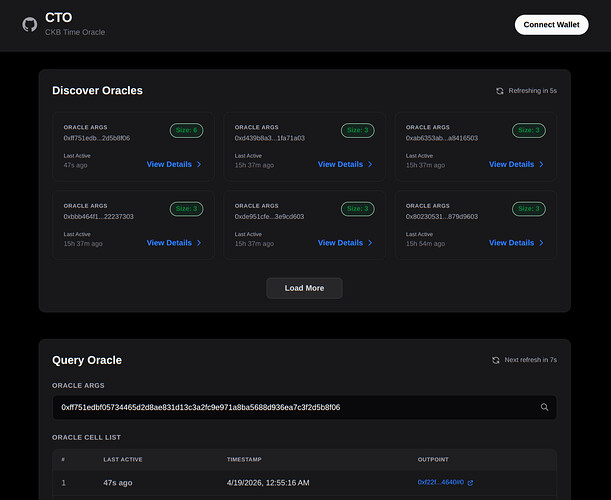Image resolution: width=611 pixels, height=500 pixels.
Task: Click Size: 3 badge on 0xde951cfe card
Action: pyautogui.click(x=358, y=209)
